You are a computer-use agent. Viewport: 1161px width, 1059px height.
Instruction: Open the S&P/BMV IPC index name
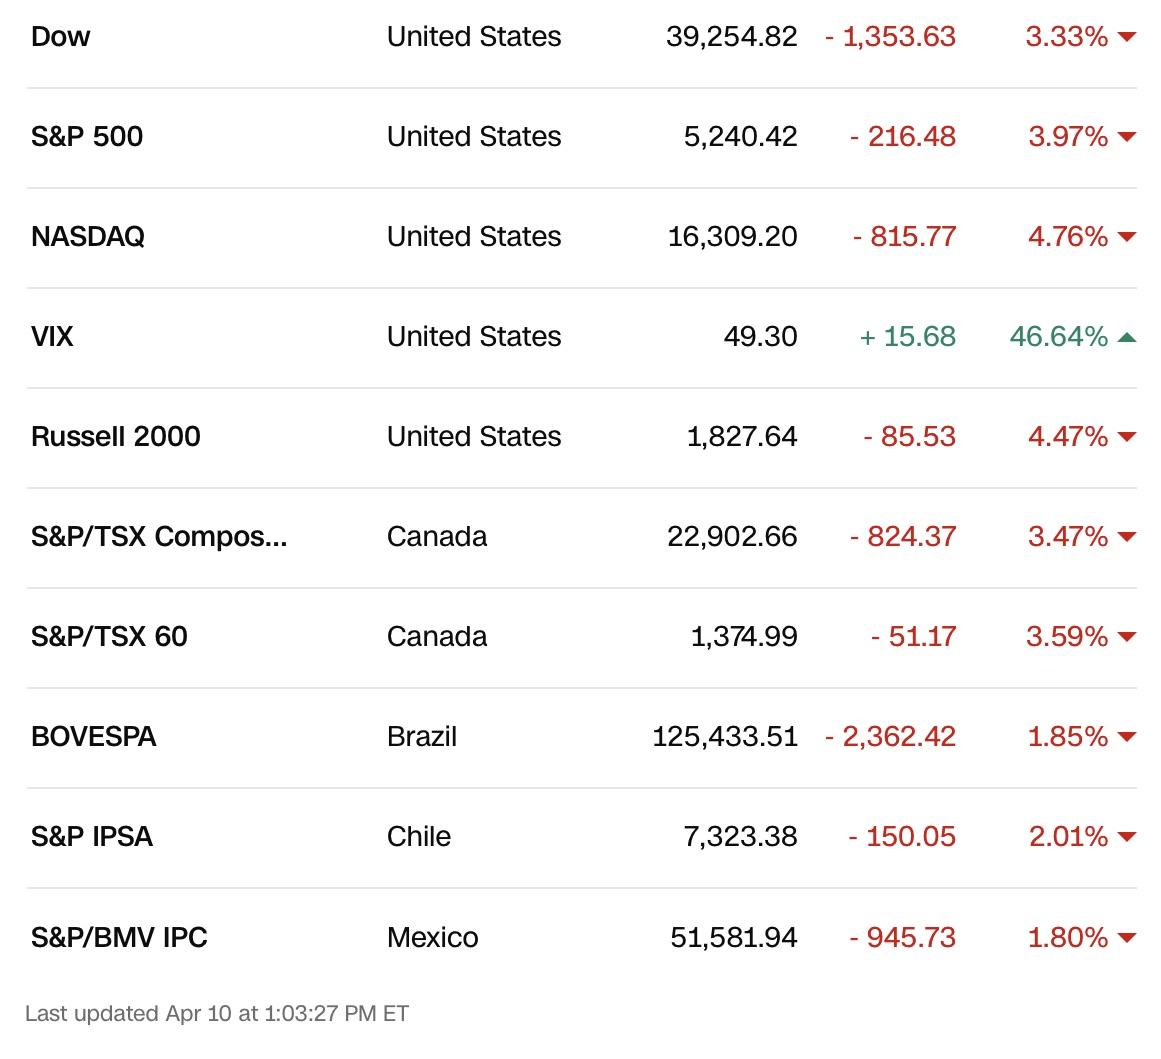pos(119,938)
